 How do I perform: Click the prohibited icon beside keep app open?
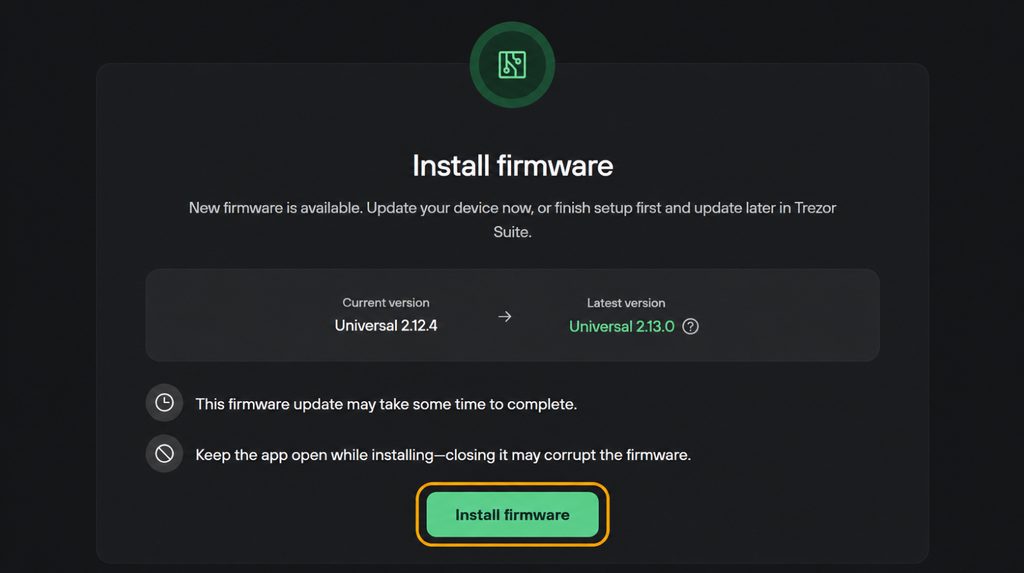click(165, 453)
